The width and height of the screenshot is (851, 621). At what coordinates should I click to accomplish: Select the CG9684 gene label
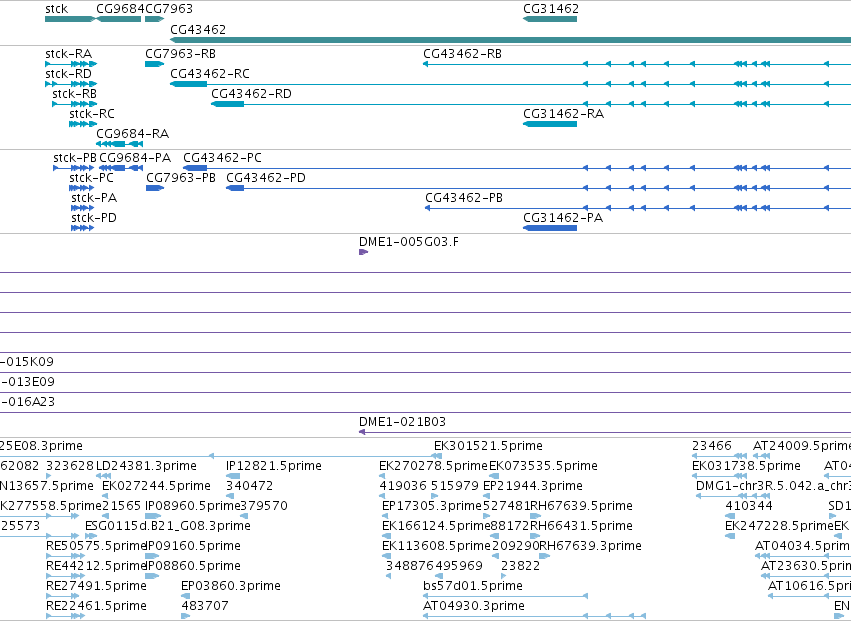120,9
